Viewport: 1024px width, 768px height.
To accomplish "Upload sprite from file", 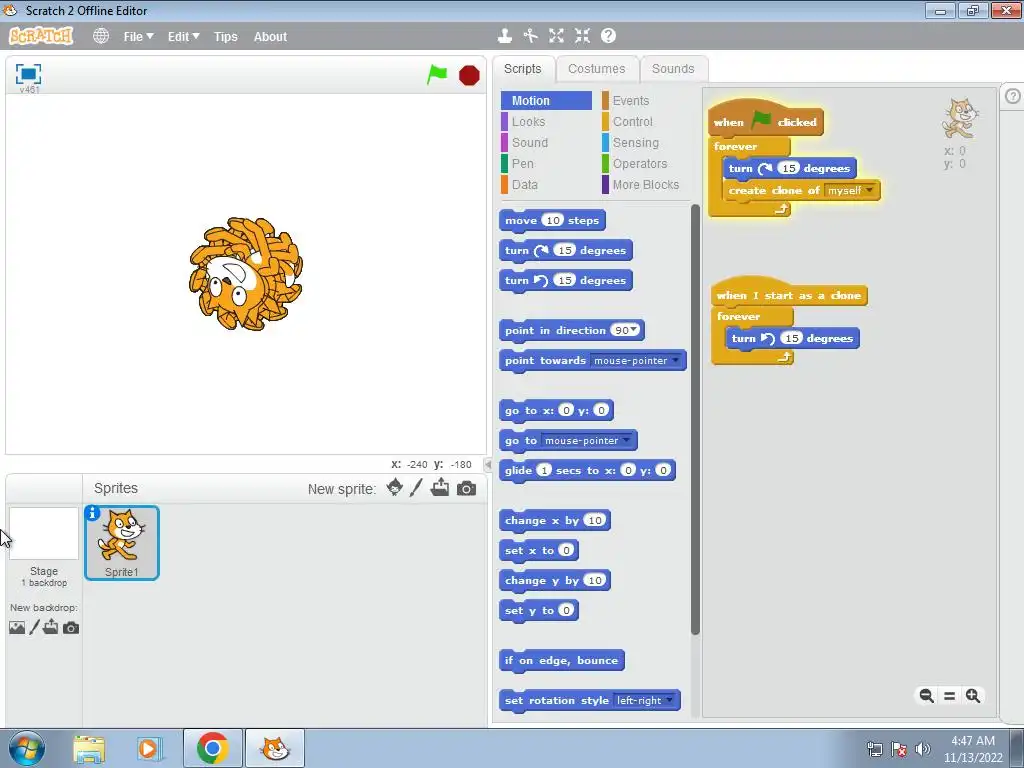I will [440, 488].
